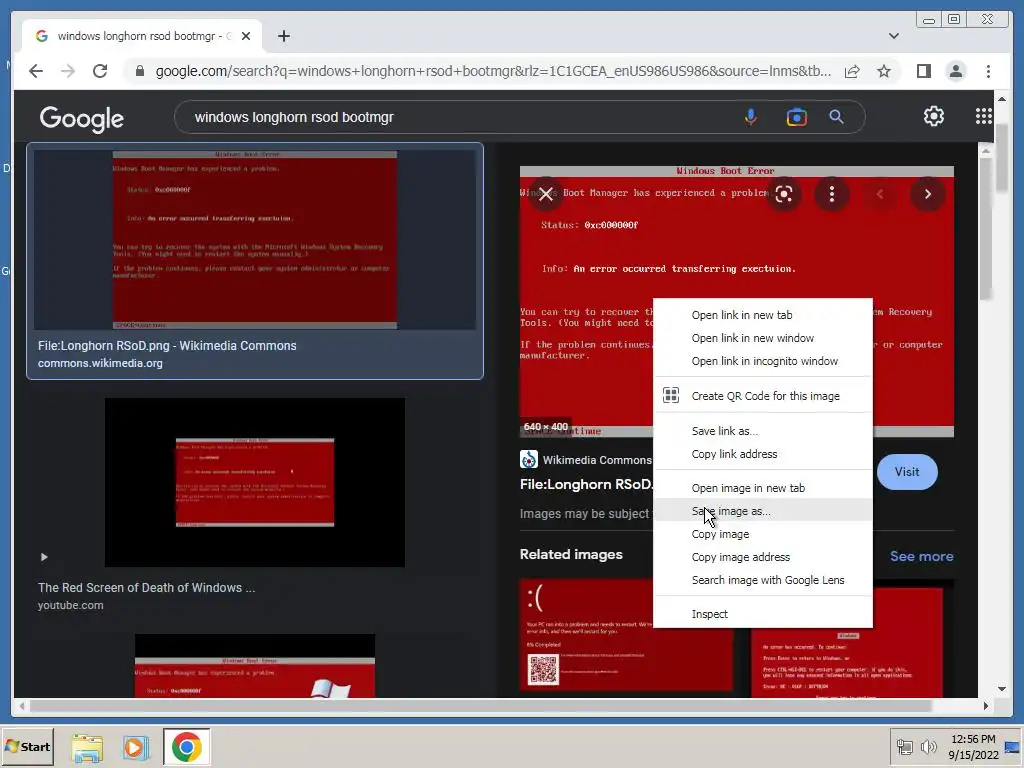This screenshot has height=768, width=1024.
Task: Reload the page with the refresh icon
Action: pos(100,71)
